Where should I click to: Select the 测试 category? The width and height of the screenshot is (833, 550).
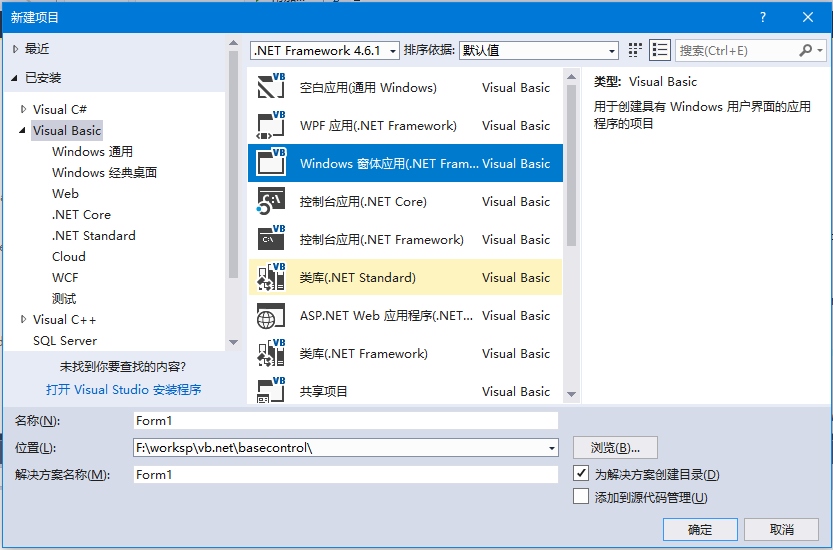pyautogui.click(x=64, y=299)
